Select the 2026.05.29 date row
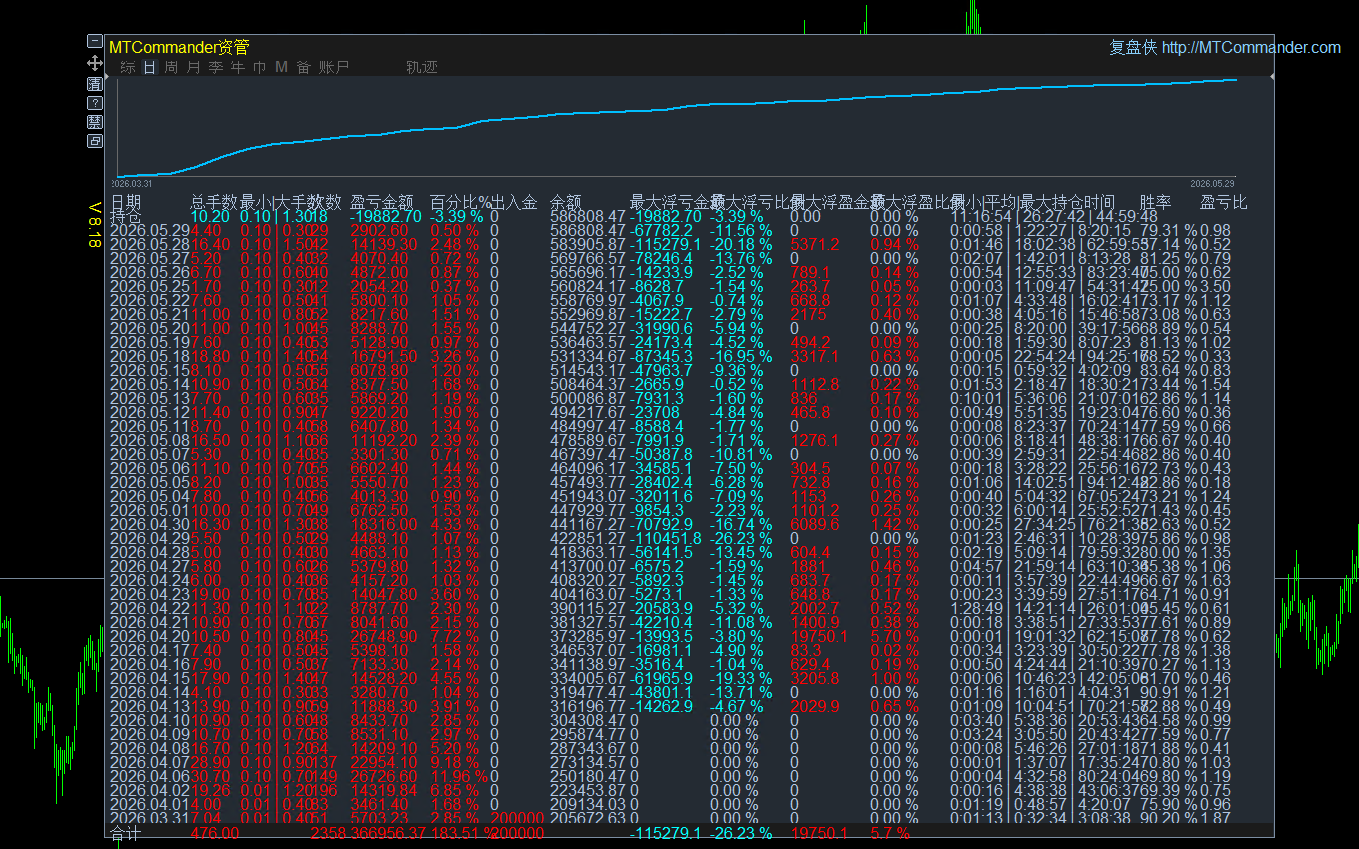 pyautogui.click(x=149, y=230)
